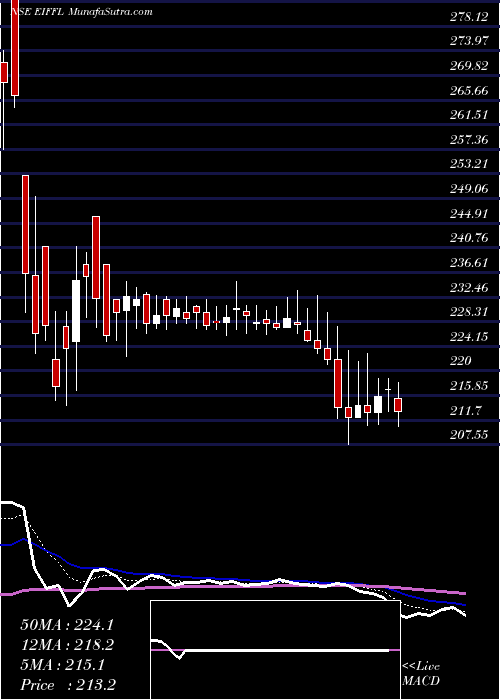
Task: Click the 236.61 price axis label
Action: (x=469, y=262)
